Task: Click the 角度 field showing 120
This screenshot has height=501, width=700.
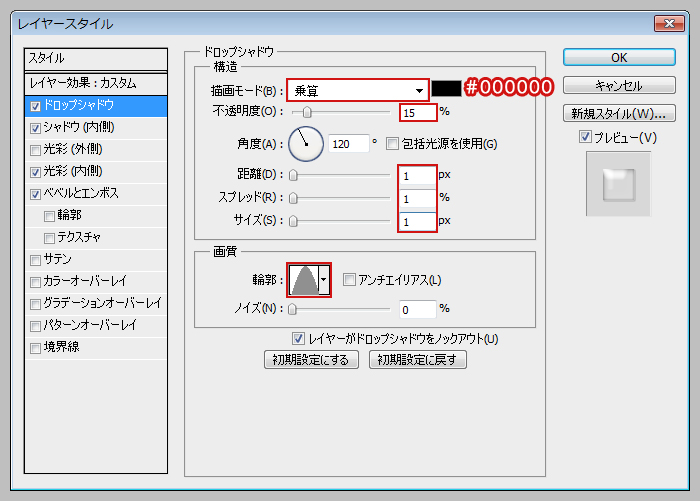Action: (349, 144)
